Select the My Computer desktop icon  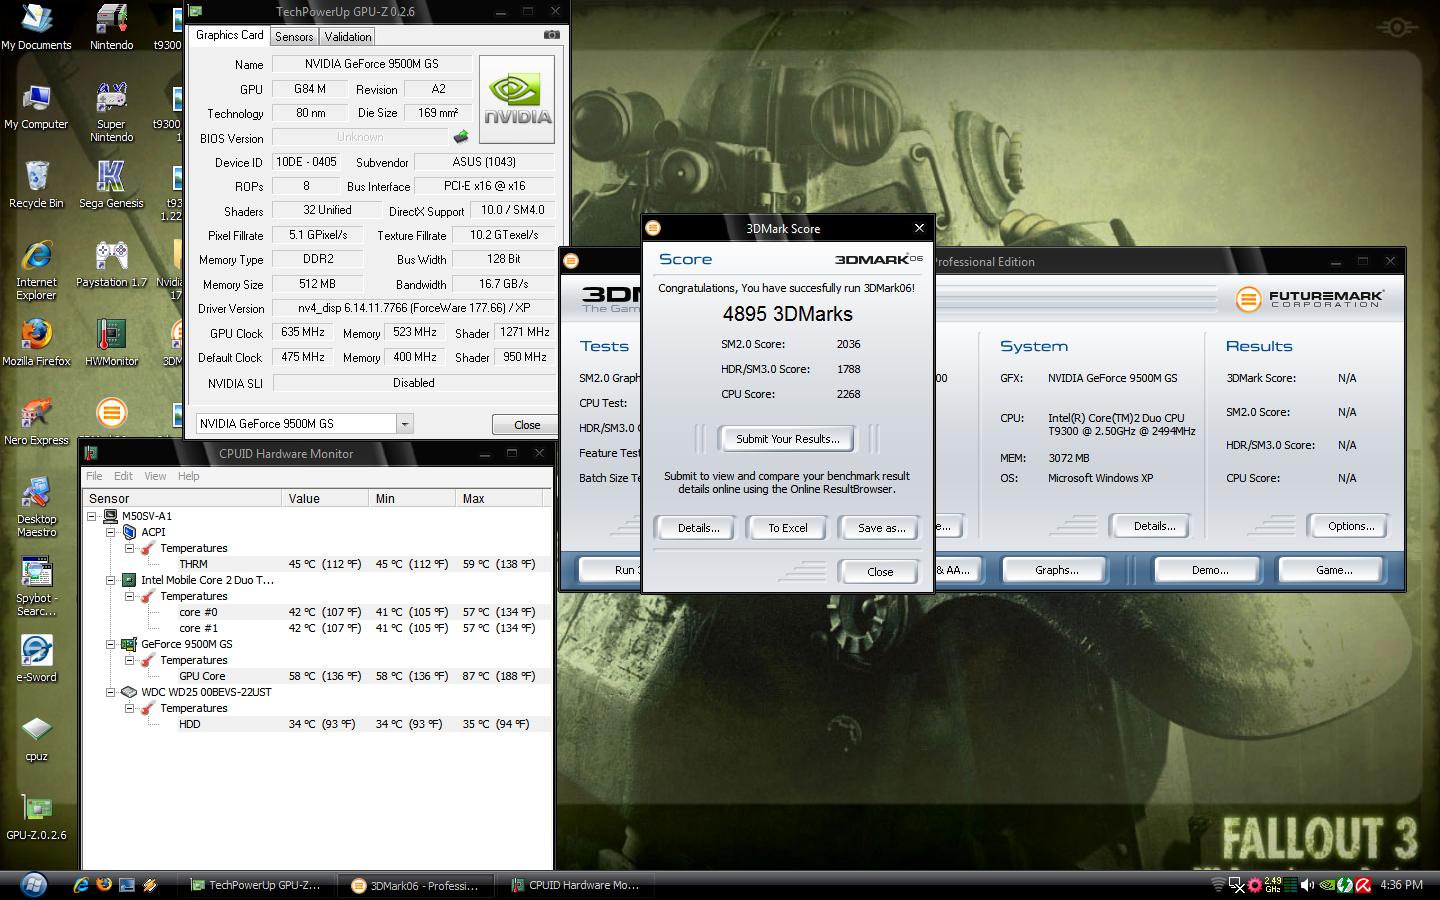click(36, 107)
